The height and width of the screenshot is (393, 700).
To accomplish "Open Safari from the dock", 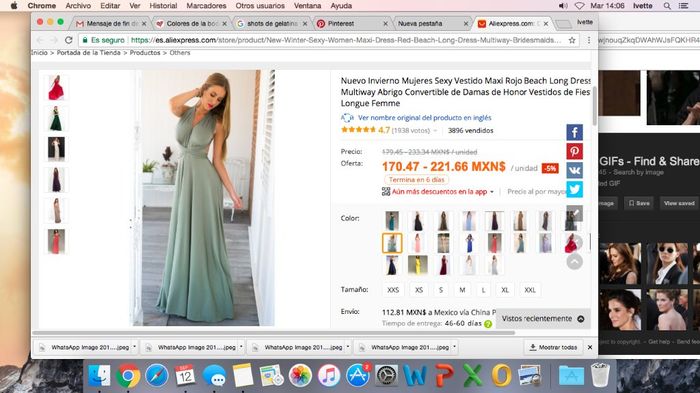I will coord(157,375).
